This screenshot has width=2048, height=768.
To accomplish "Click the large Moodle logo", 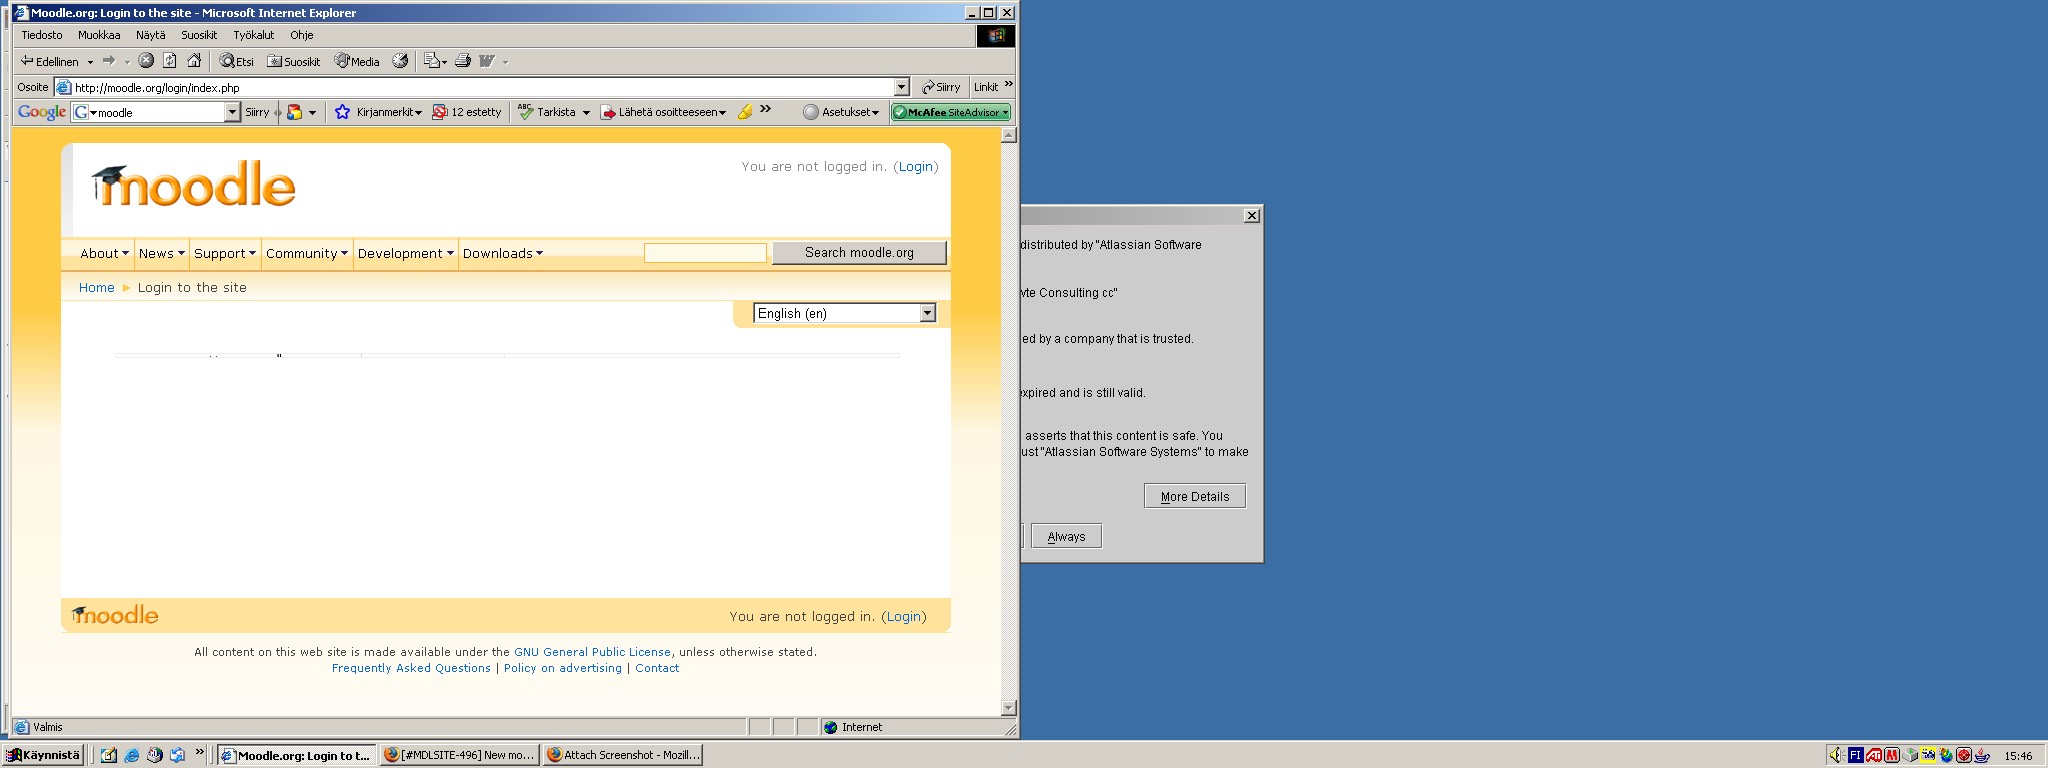I will click(194, 185).
